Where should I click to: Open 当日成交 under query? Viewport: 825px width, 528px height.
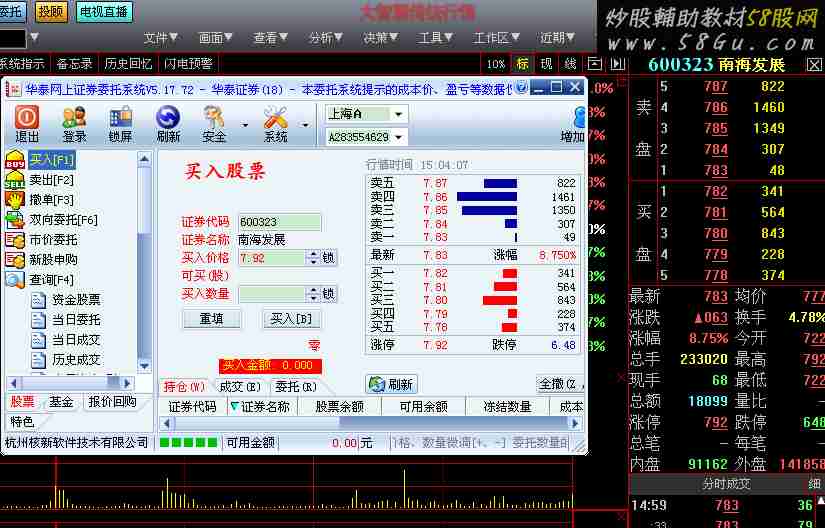pyautogui.click(x=76, y=340)
